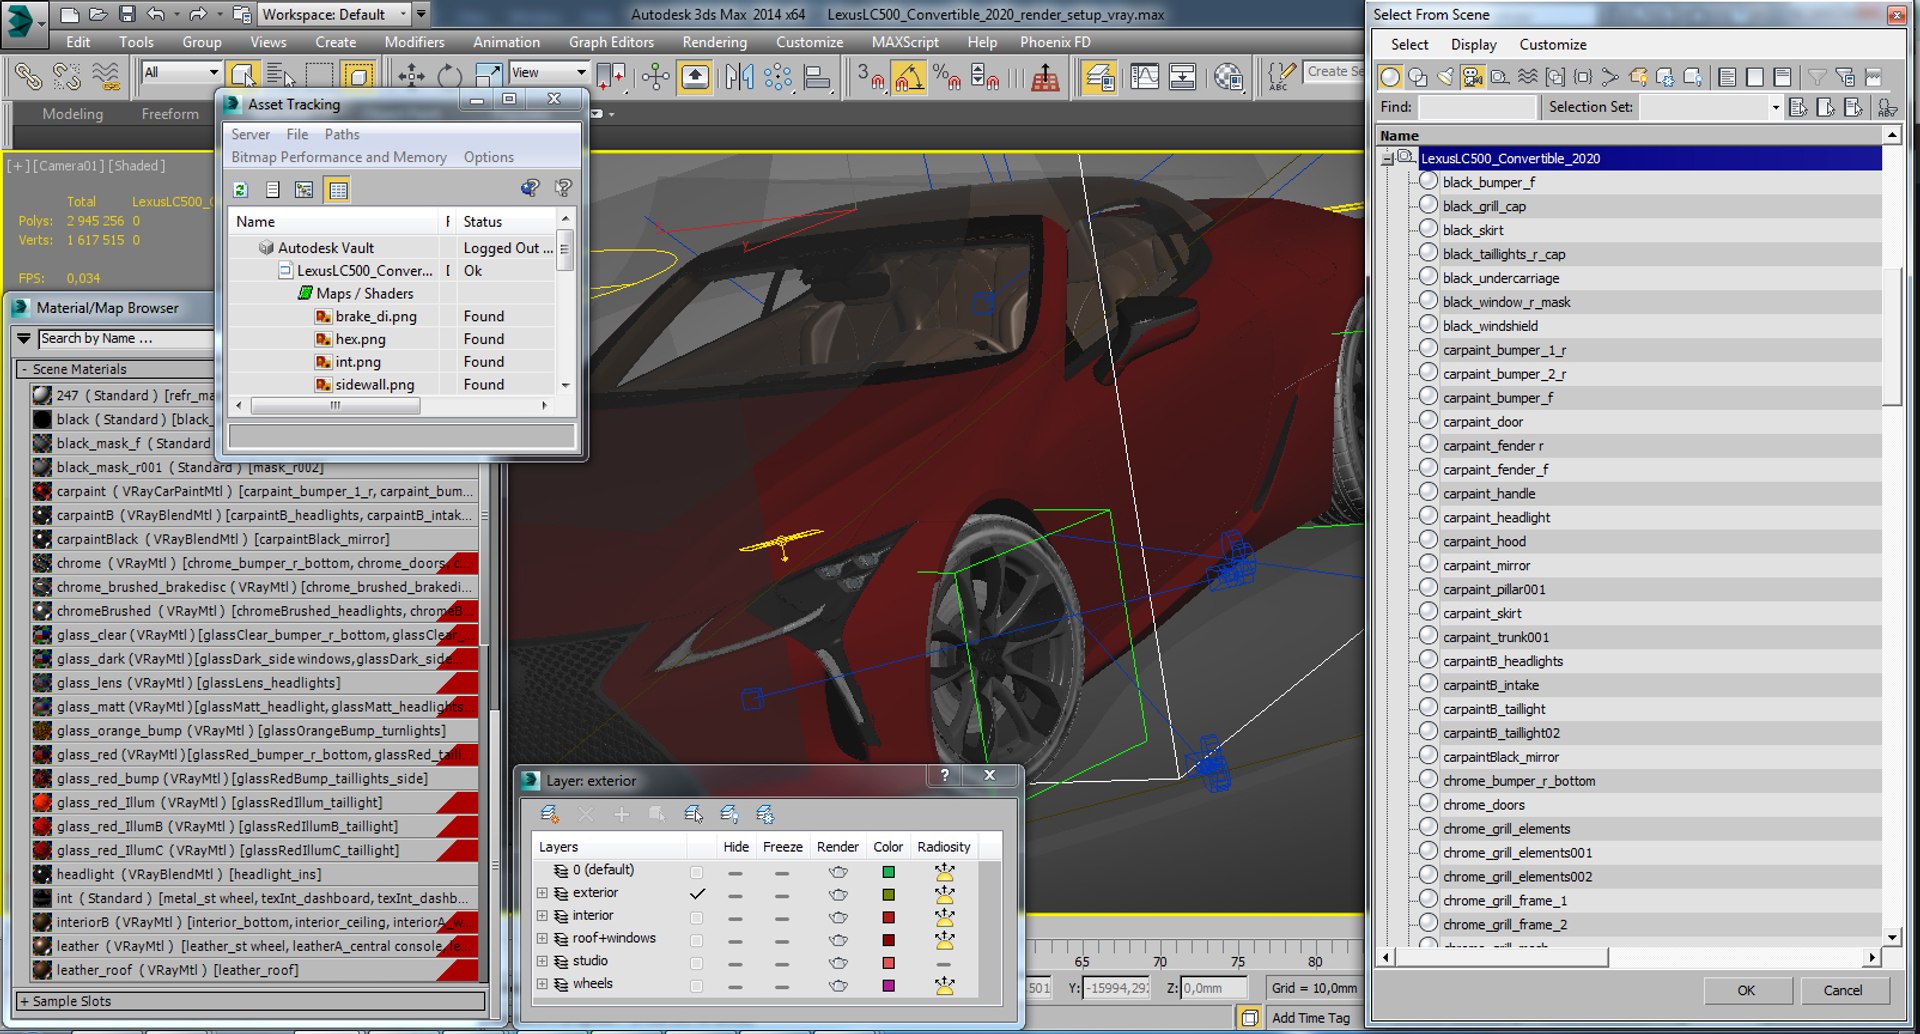Image resolution: width=1920 pixels, height=1034 pixels.
Task: Expand the wheels layer
Action: 542,984
